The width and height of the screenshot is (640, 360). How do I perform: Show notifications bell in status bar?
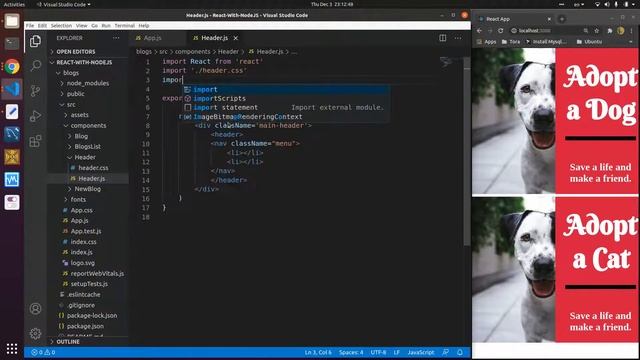coord(460,352)
